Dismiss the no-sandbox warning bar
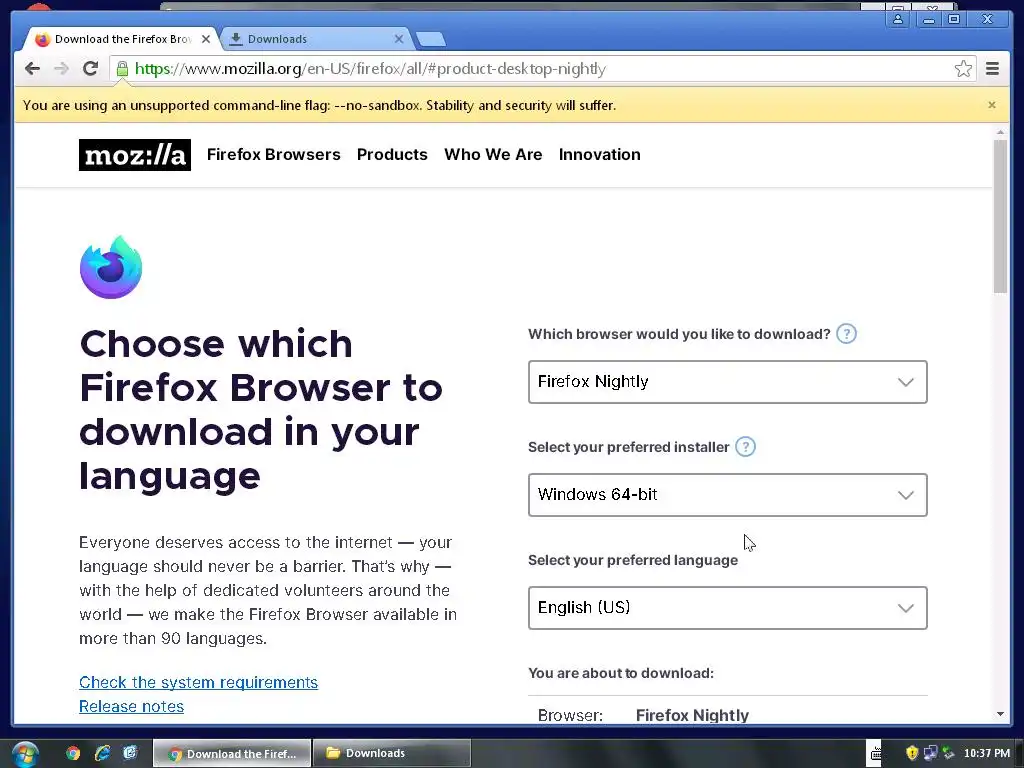The image size is (1024, 768). [992, 105]
